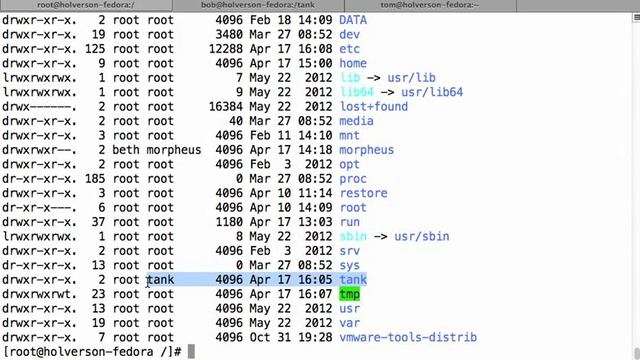
Task: Click the DATA directory name
Action: (x=353, y=20)
